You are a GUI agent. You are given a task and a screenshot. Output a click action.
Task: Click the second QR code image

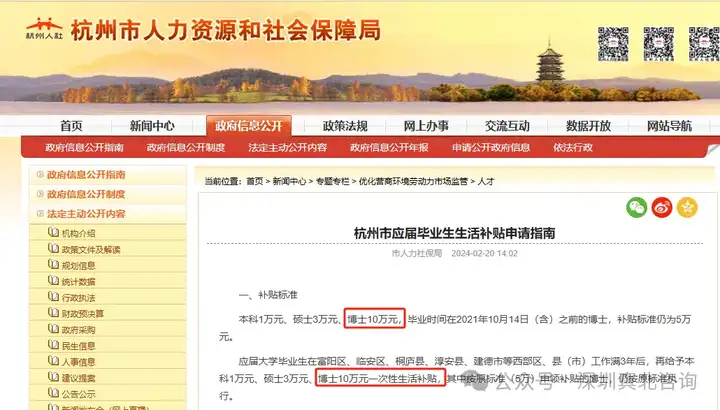tap(658, 44)
